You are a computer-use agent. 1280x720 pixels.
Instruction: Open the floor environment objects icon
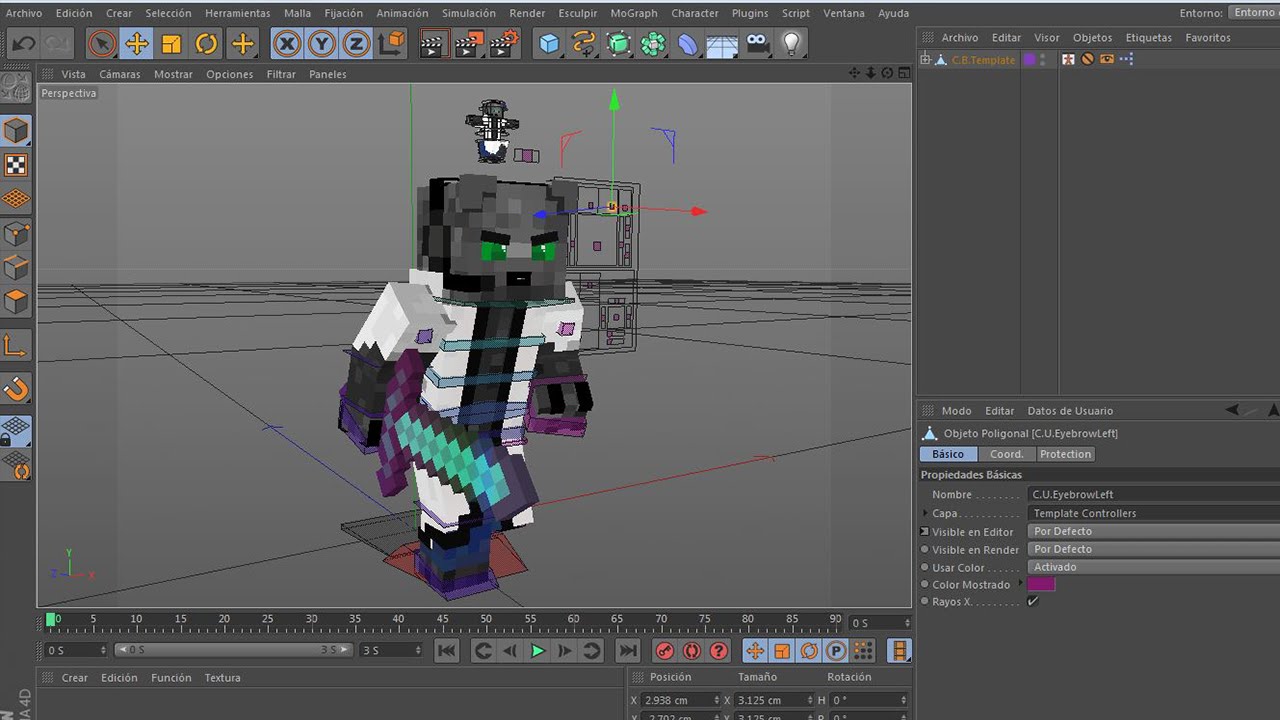point(722,43)
